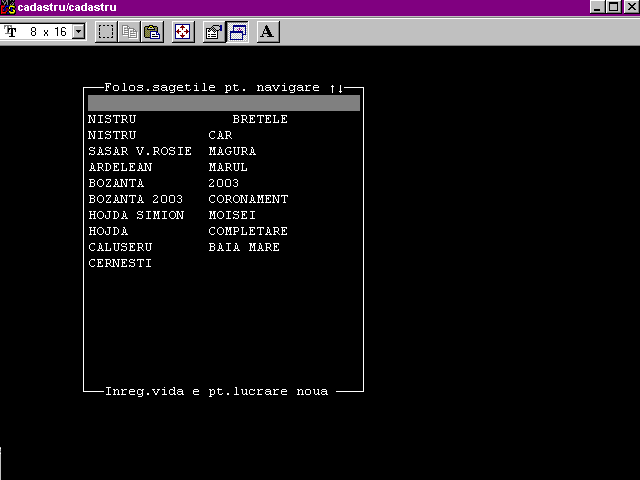Choose the NISTRU CAR list entry
The width and height of the screenshot is (640, 480).
pyautogui.click(x=160, y=135)
